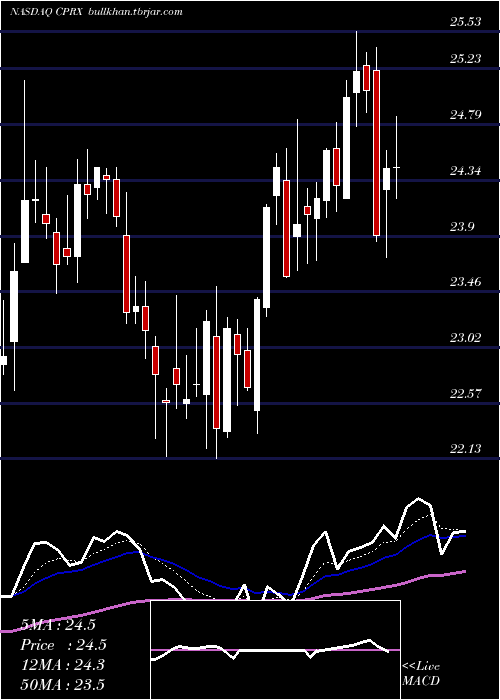Click the 23.46 price axis label
Image resolution: width=500 pixels, height=700 pixels.
tap(466, 282)
